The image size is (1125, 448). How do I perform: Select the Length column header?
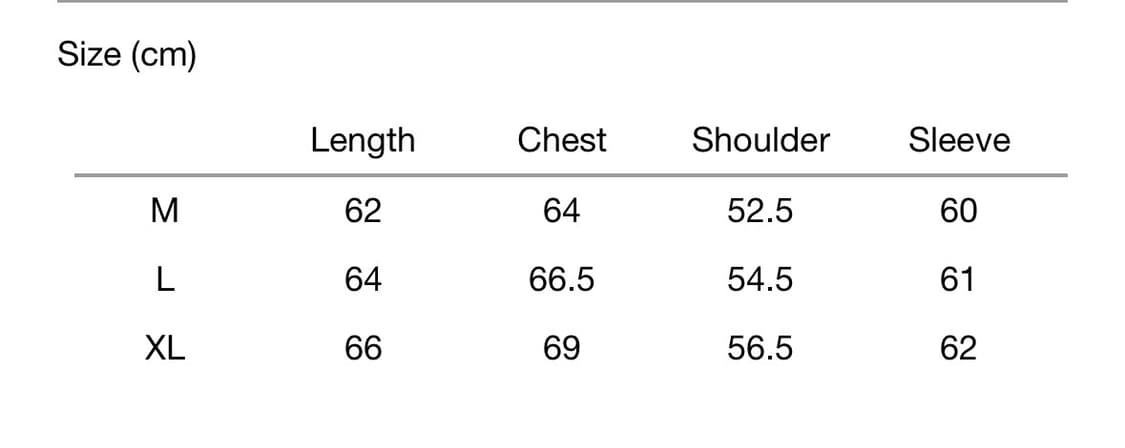[362, 141]
